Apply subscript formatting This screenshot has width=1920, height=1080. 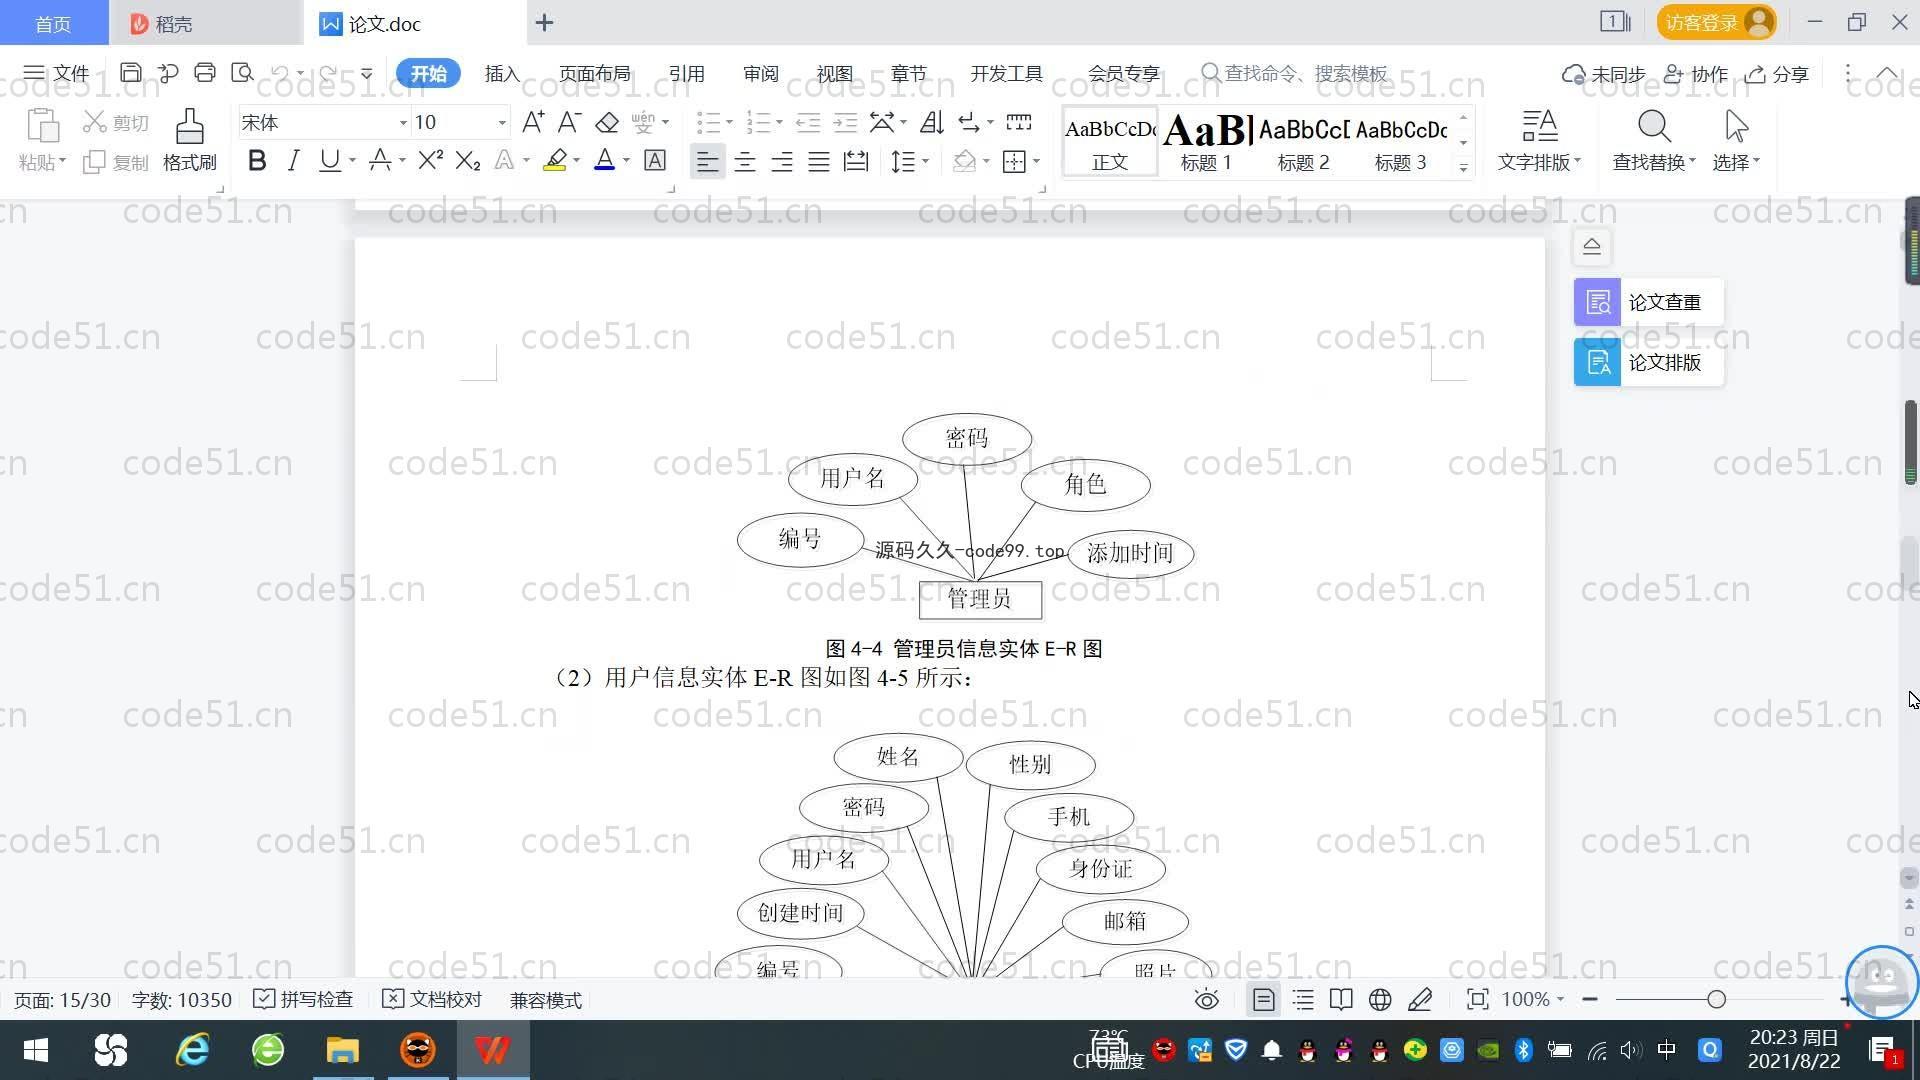coord(468,160)
